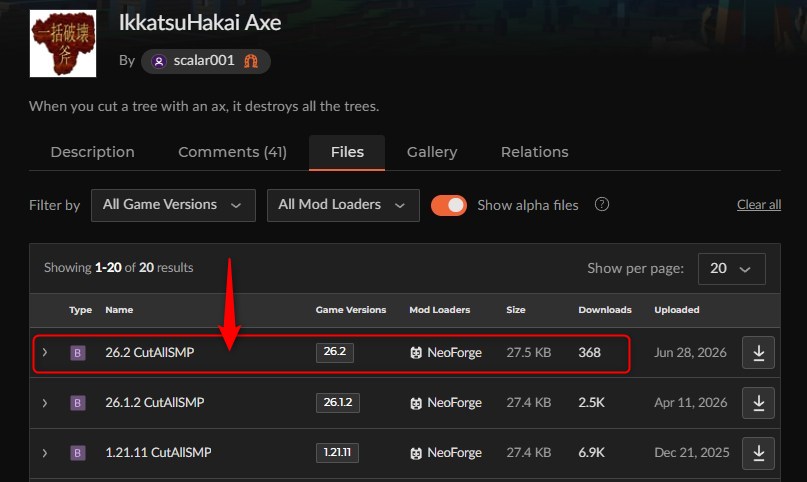The image size is (807, 482).
Task: Toggle the Show alpha files switch
Action: (x=449, y=205)
